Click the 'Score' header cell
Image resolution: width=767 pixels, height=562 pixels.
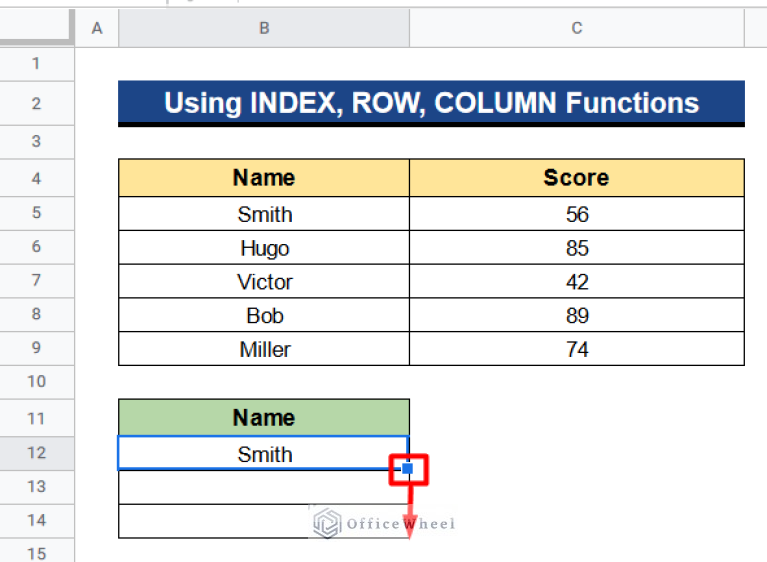pos(577,178)
